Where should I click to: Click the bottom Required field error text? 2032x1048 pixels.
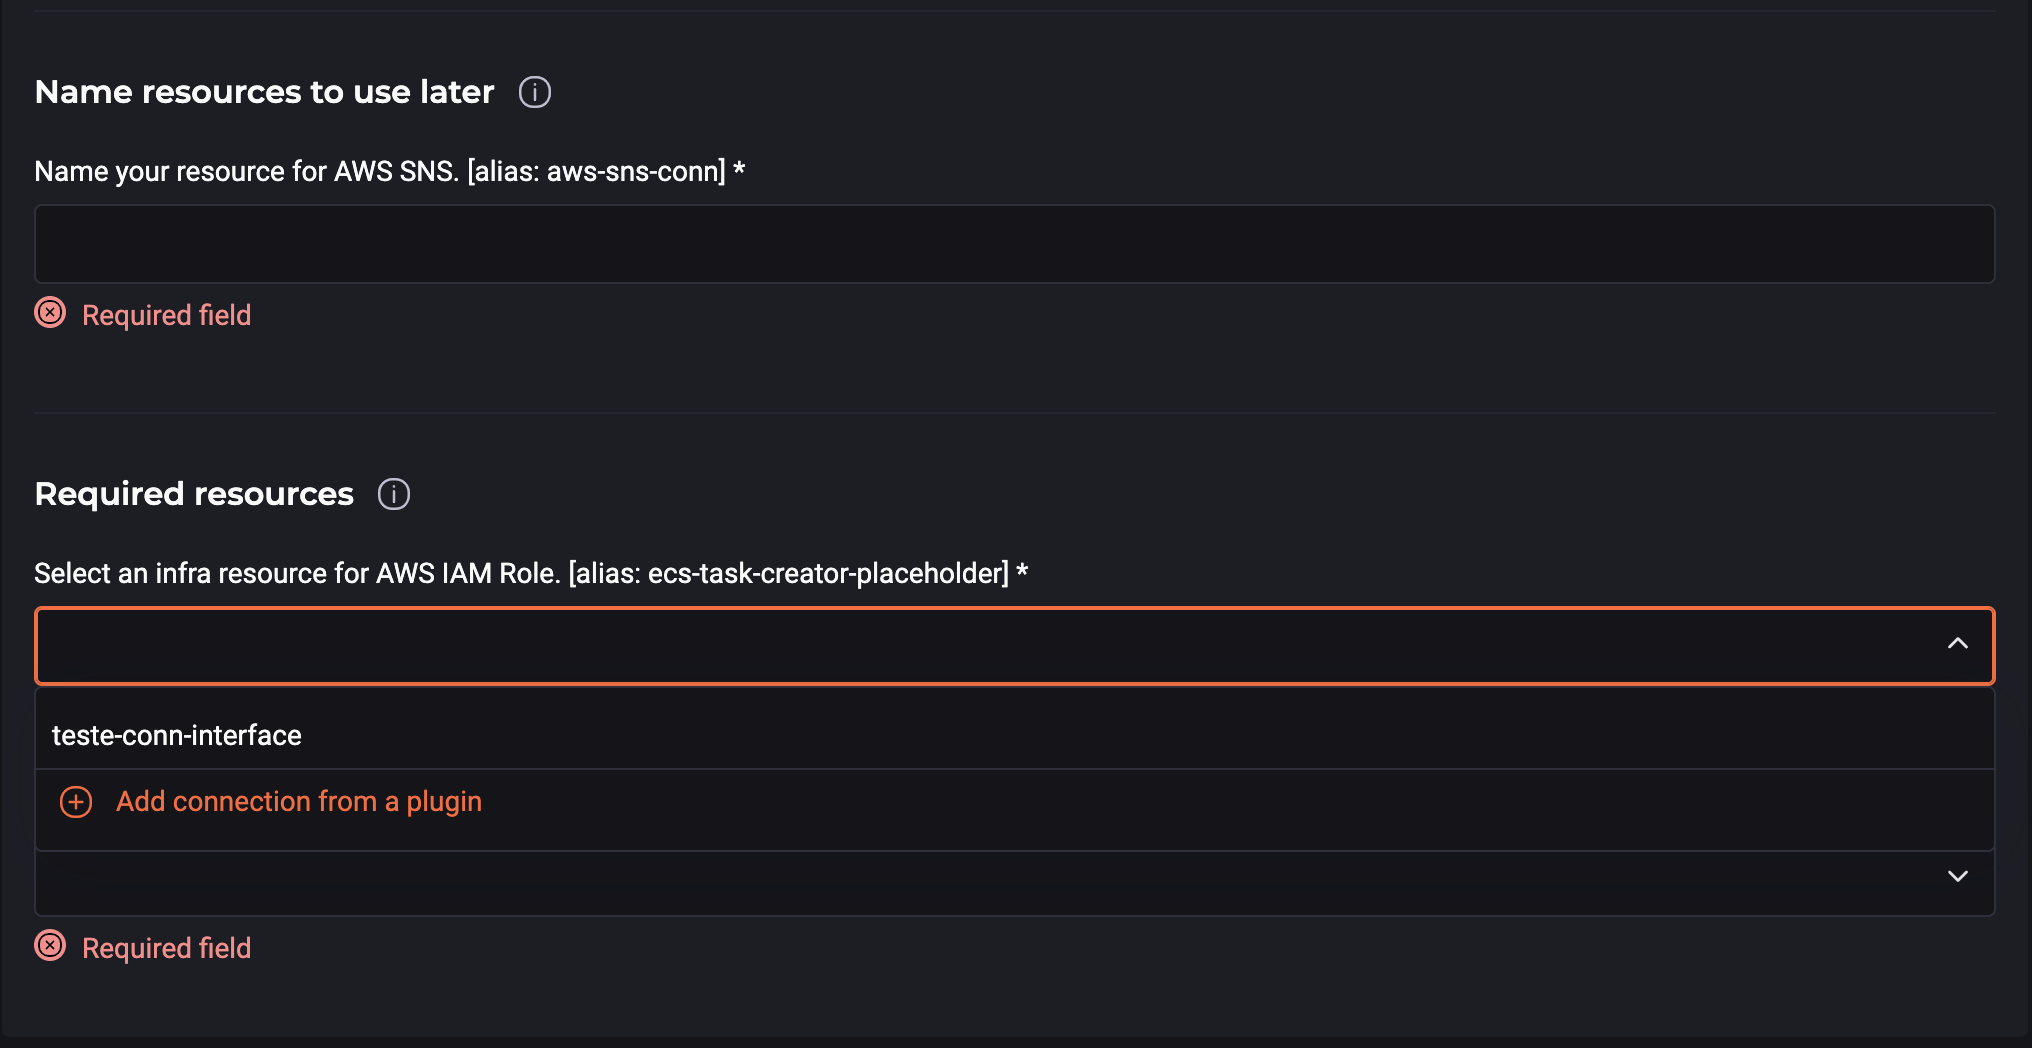click(x=166, y=946)
